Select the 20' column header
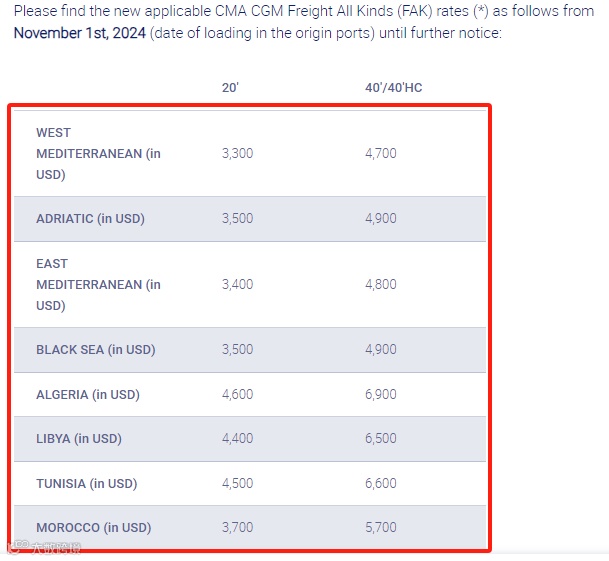609x561 pixels. click(230, 87)
